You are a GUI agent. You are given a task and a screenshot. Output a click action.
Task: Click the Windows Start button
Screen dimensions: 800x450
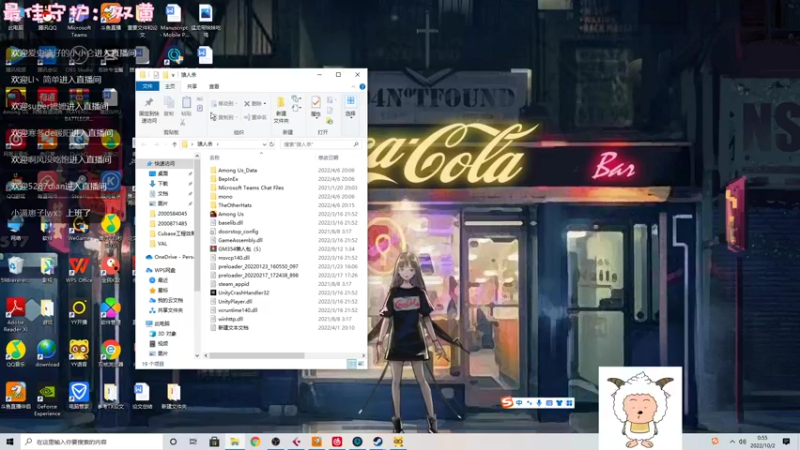coord(10,442)
